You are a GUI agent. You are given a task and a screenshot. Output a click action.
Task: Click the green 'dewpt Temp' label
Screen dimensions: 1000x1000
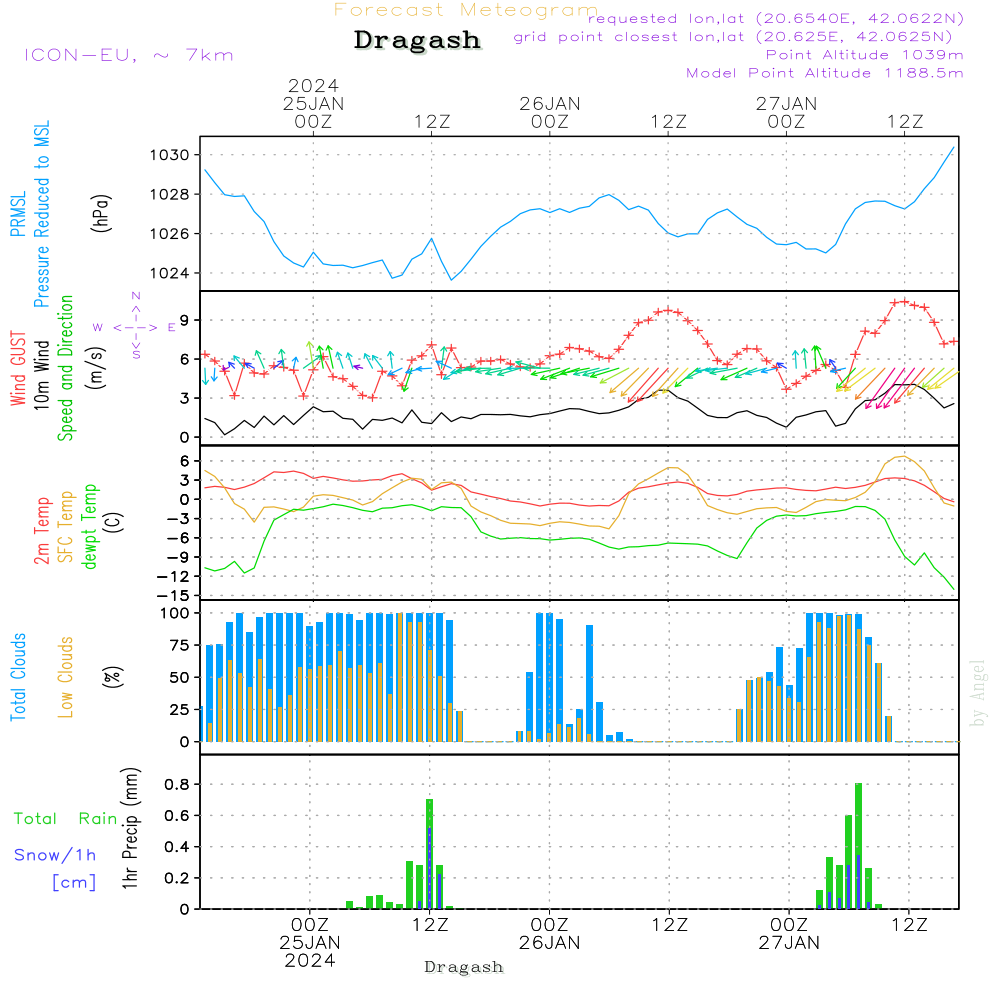point(89,526)
